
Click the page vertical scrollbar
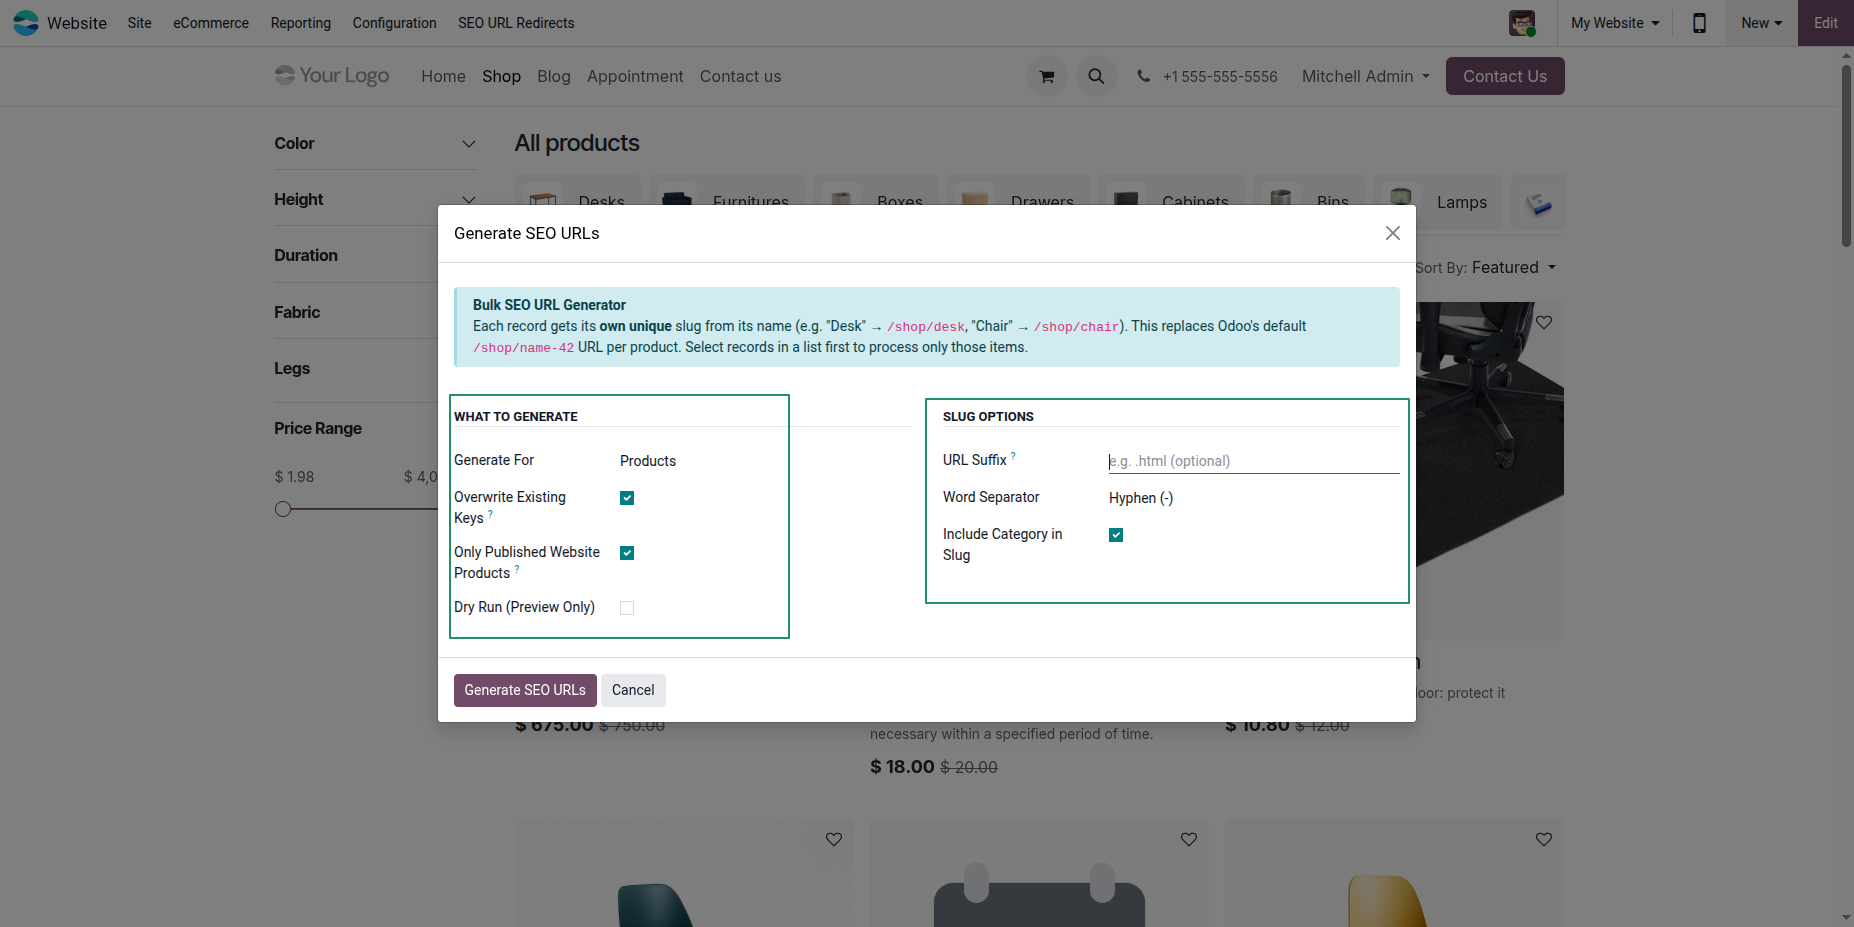click(x=1846, y=155)
